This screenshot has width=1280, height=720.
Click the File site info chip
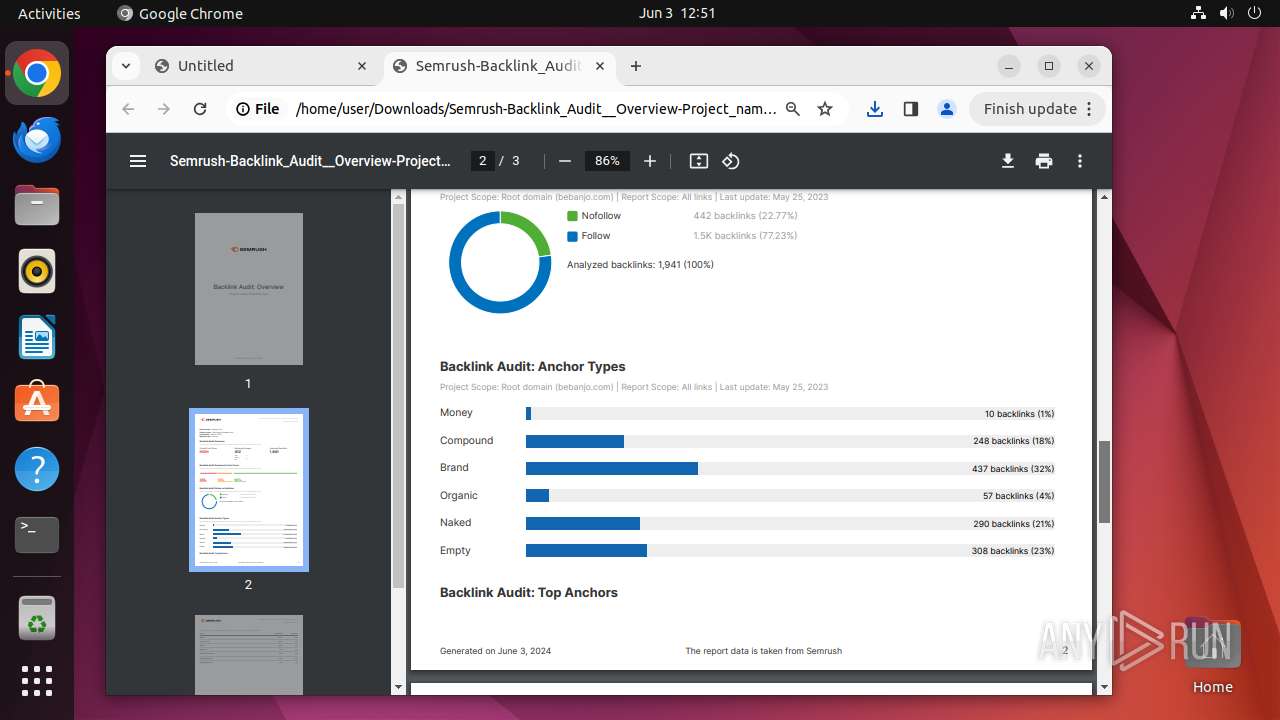pos(258,109)
